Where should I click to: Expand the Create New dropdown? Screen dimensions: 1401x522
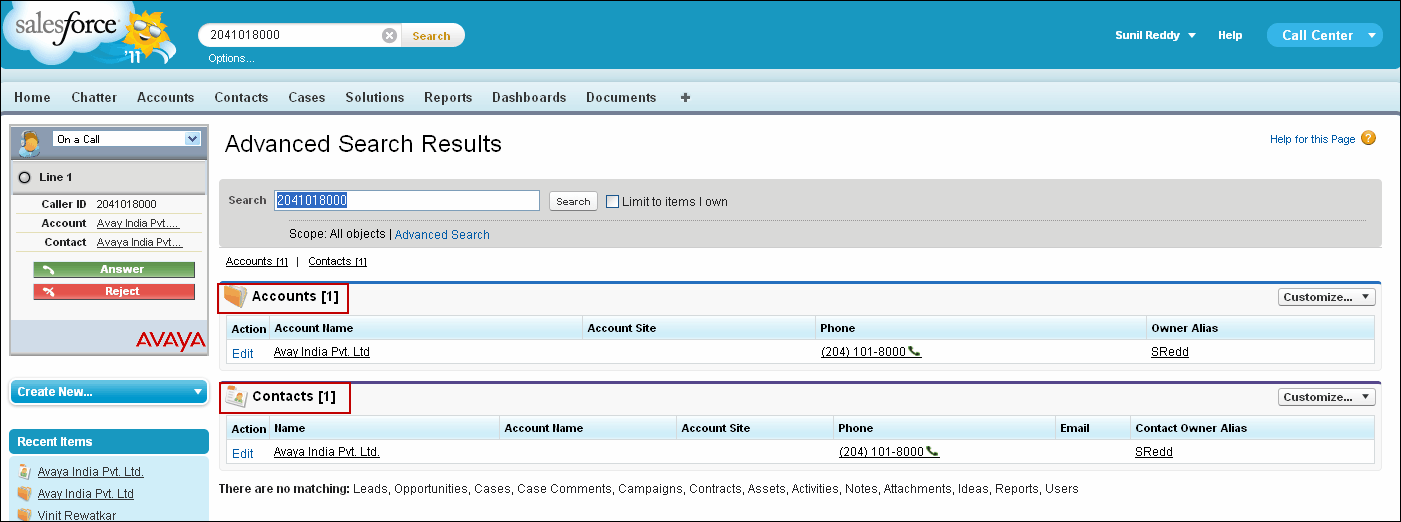pos(109,392)
